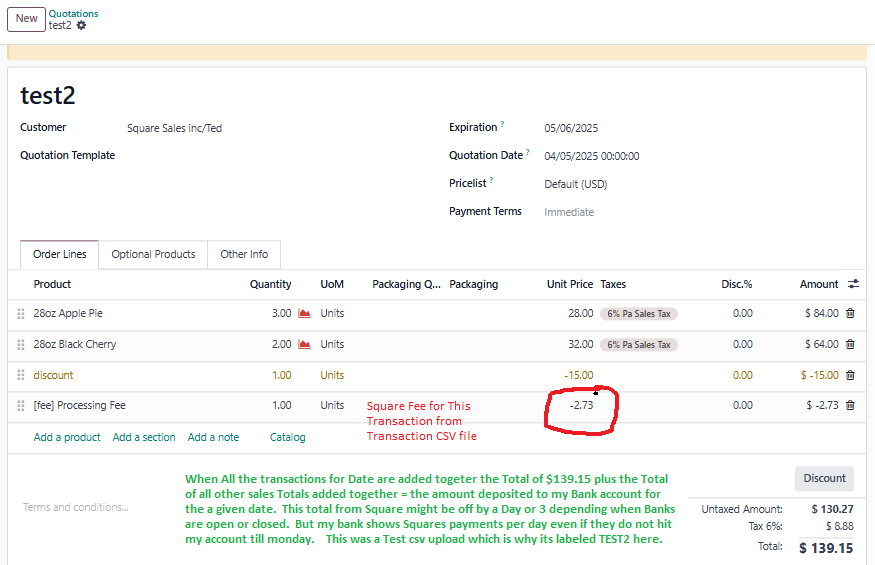The height and width of the screenshot is (565, 875).
Task: Click the gear icon next to test2
Action: (x=81, y=25)
